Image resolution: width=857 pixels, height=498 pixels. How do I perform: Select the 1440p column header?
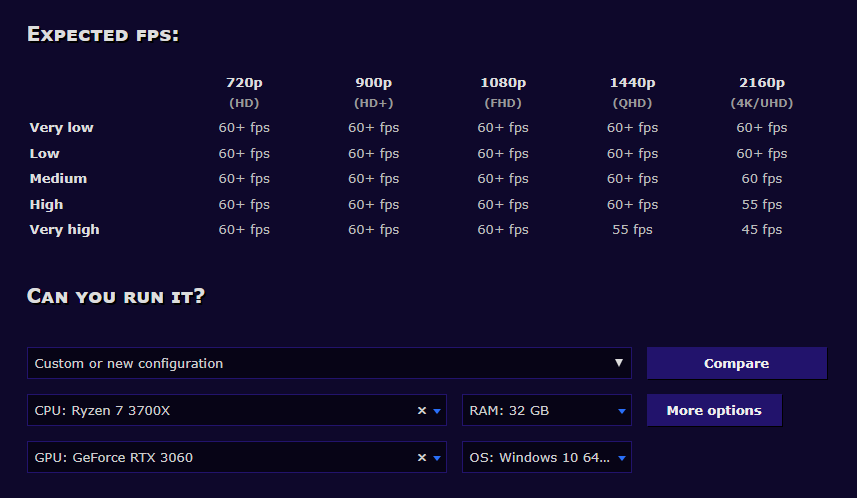(632, 83)
